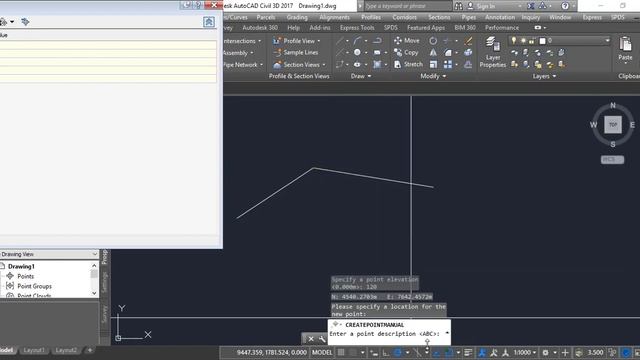Select the Scale tool in Modify panel
This screenshot has height=360, width=640.
[433, 64]
